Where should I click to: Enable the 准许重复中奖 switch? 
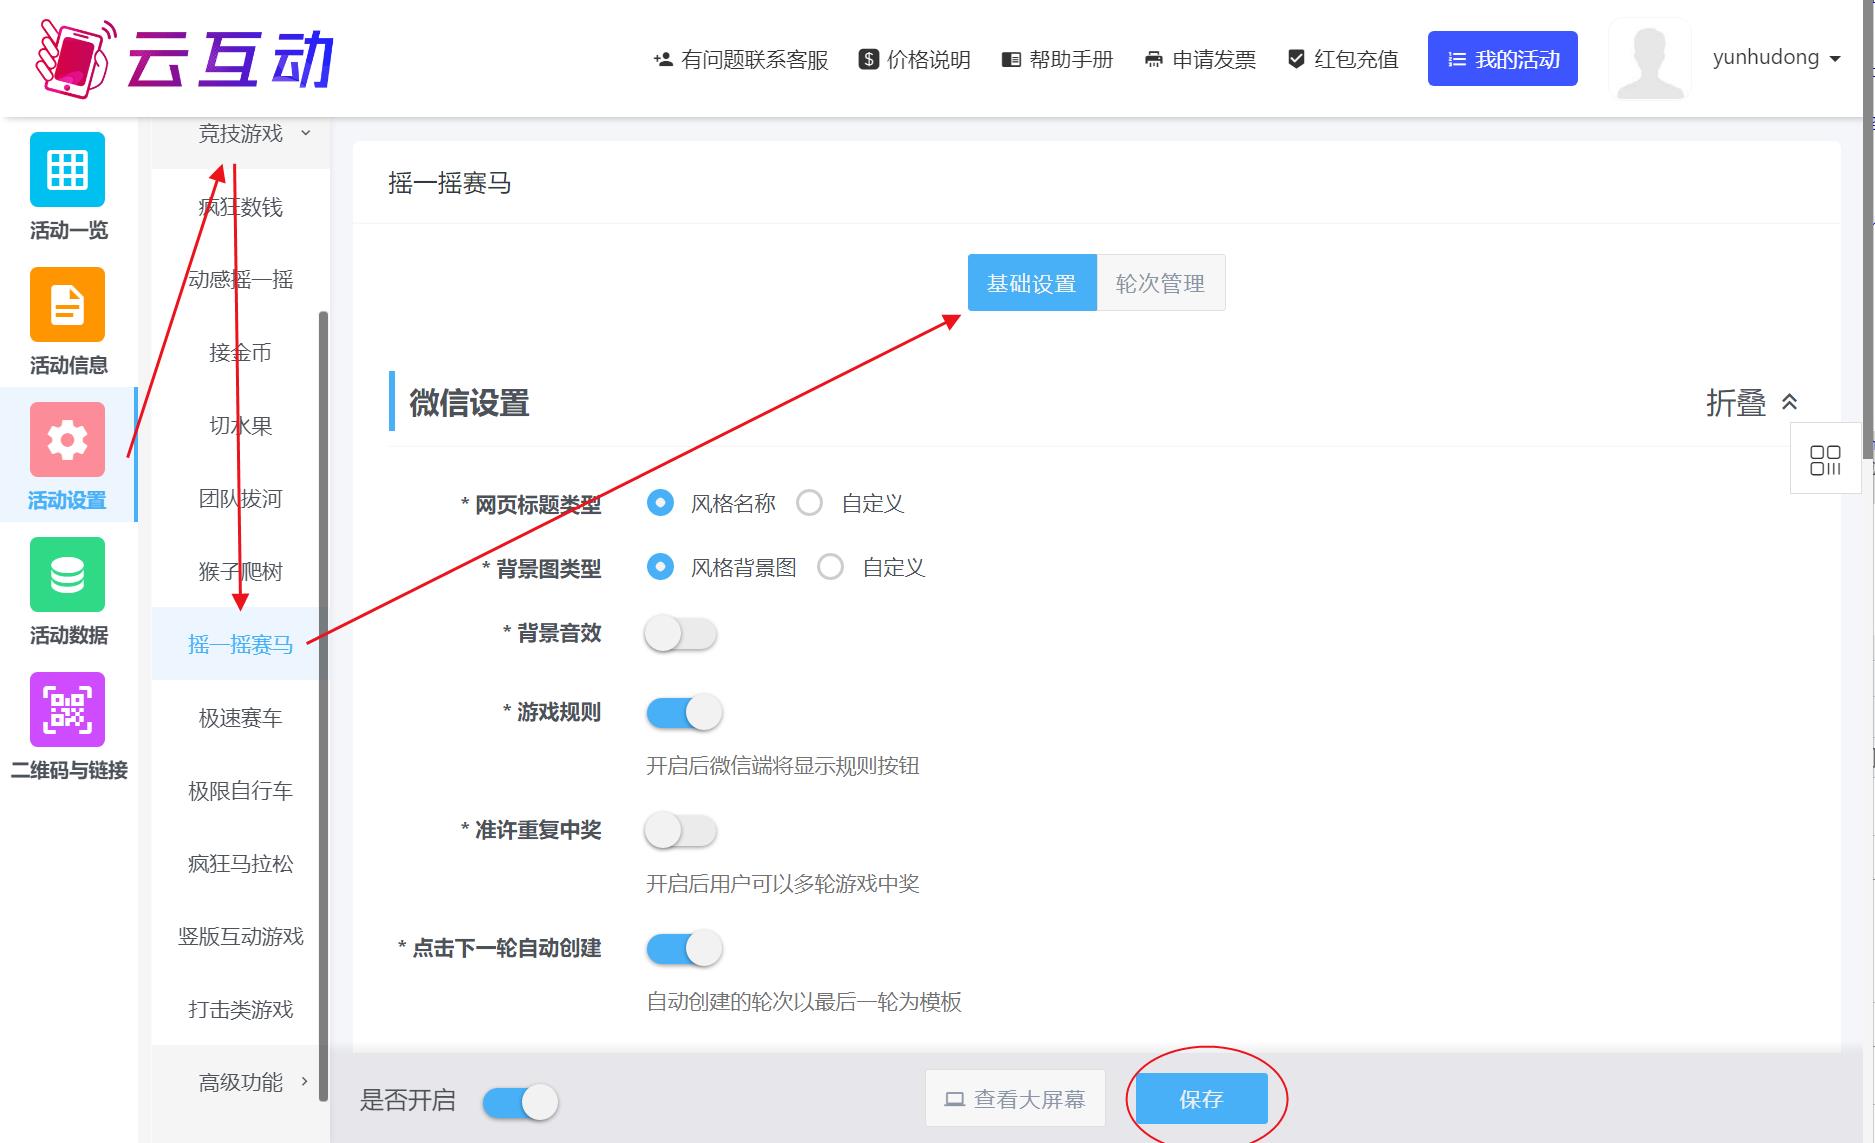(681, 830)
